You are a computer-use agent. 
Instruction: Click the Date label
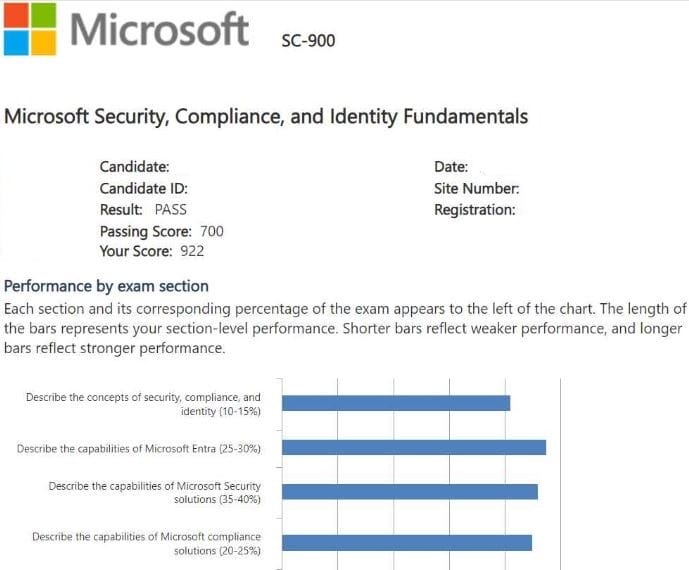click(451, 167)
